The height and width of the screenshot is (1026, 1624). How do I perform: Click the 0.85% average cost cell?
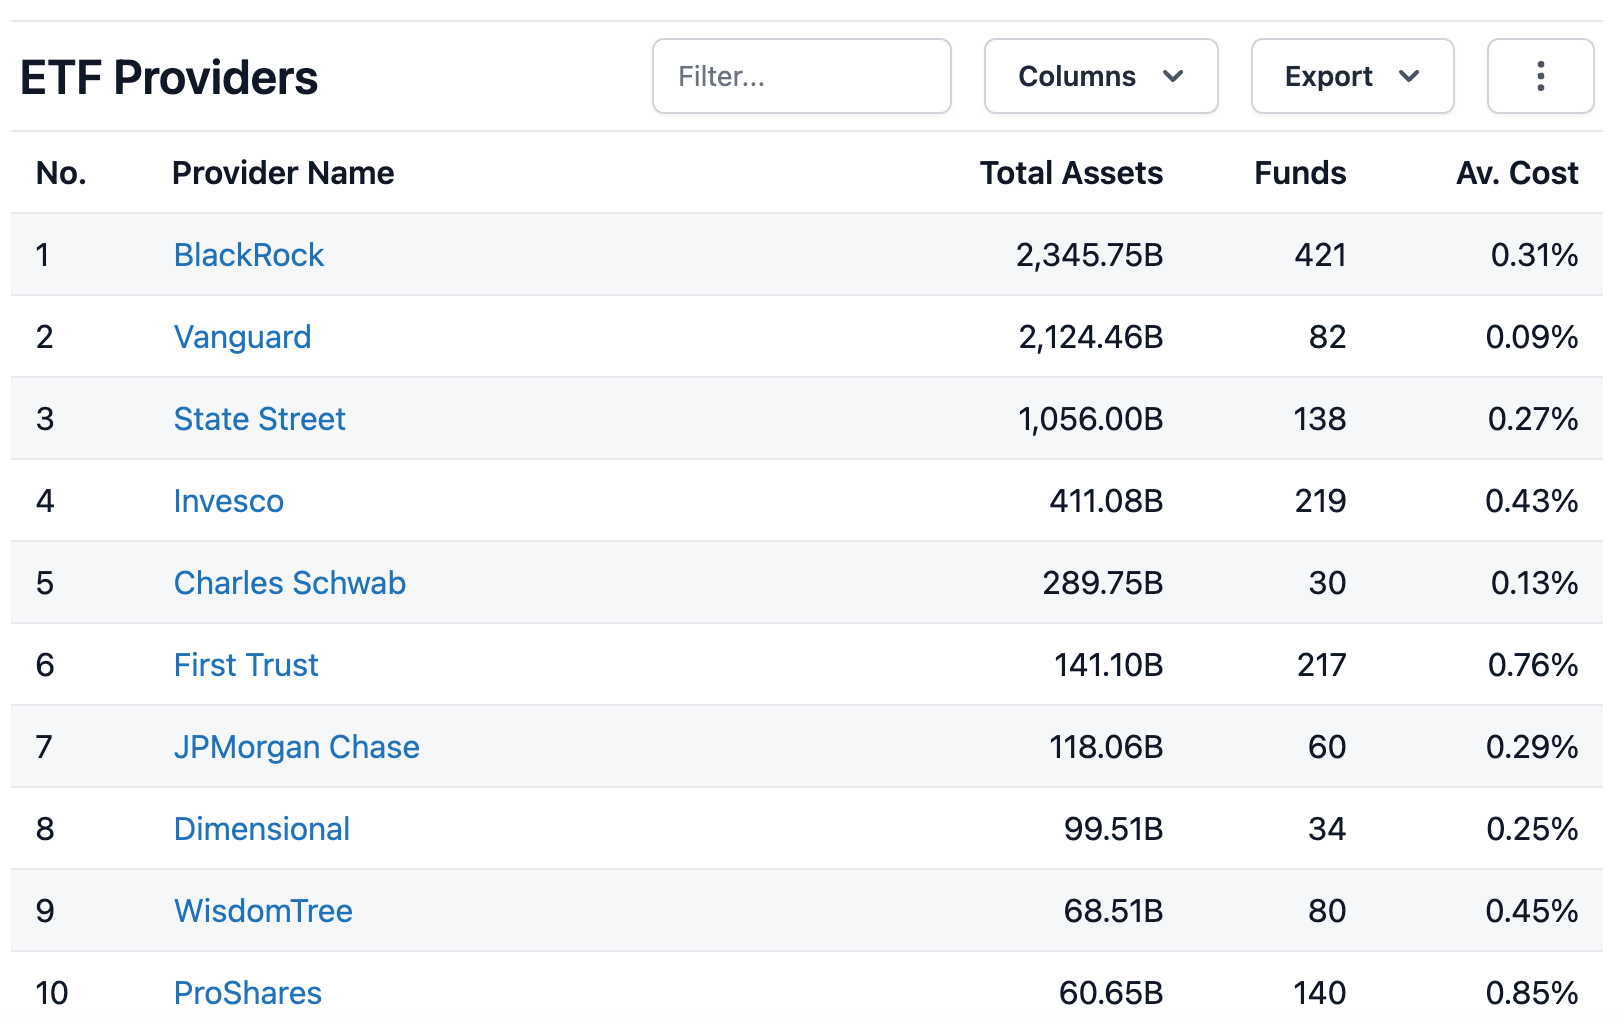1532,993
